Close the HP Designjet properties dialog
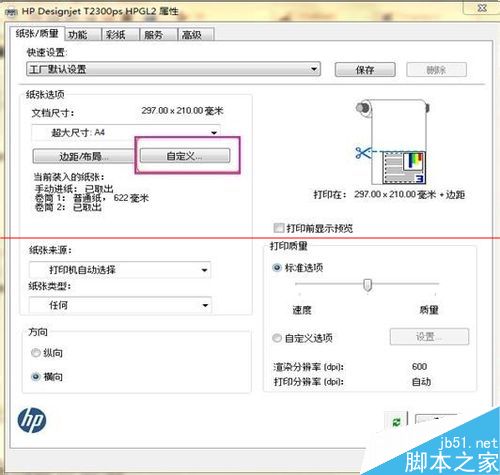Screen dimensions: 500x475 coord(482,8)
